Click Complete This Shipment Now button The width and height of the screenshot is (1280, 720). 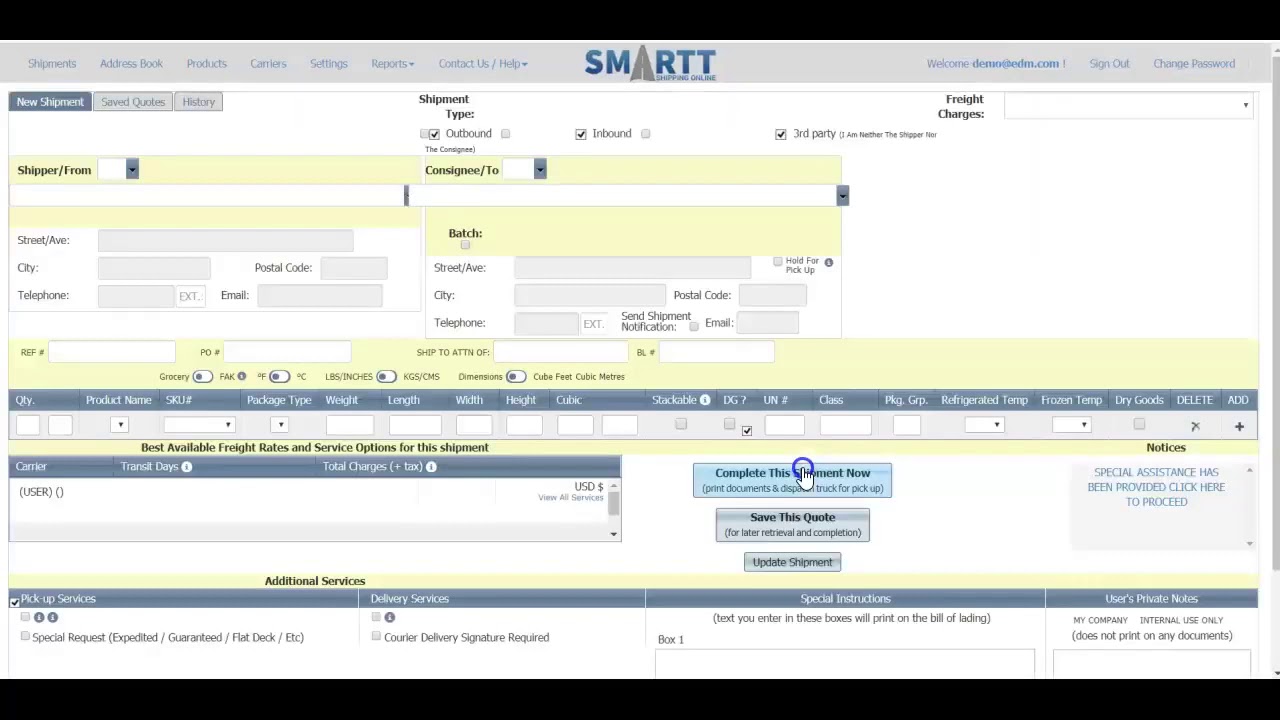[x=792, y=480]
